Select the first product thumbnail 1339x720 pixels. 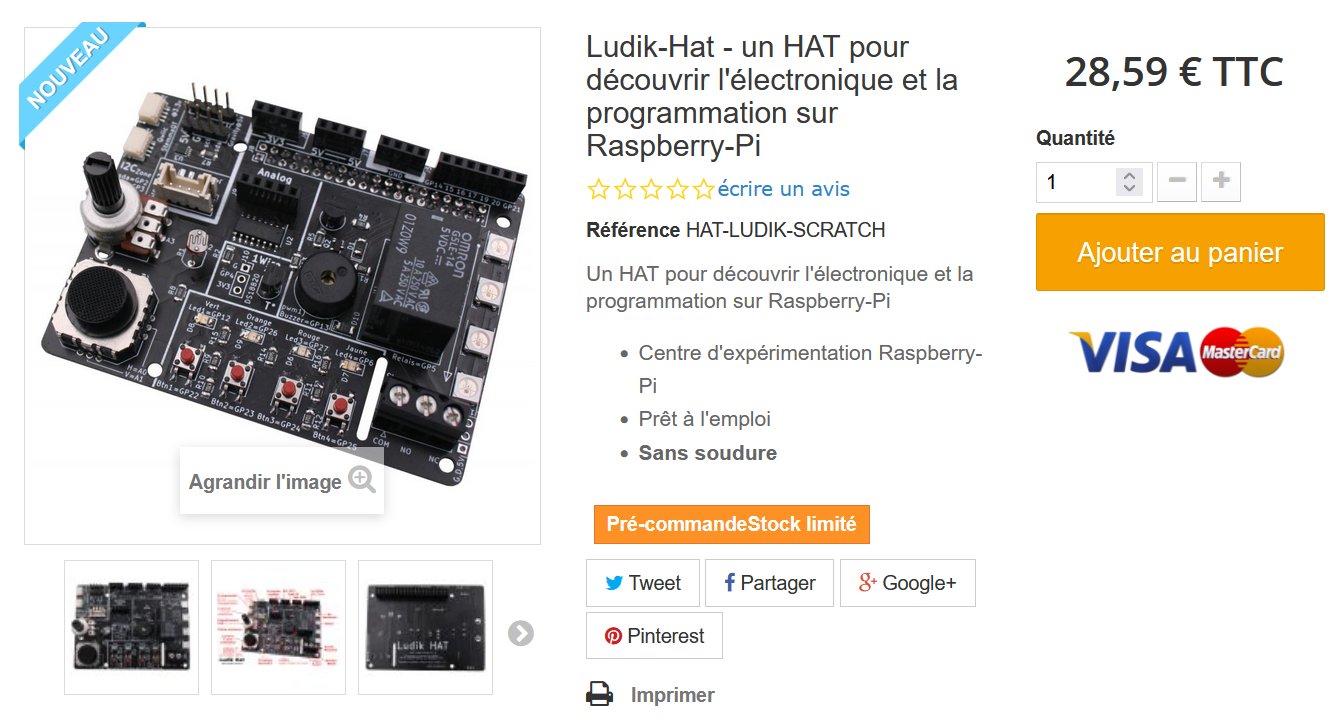coord(132,627)
